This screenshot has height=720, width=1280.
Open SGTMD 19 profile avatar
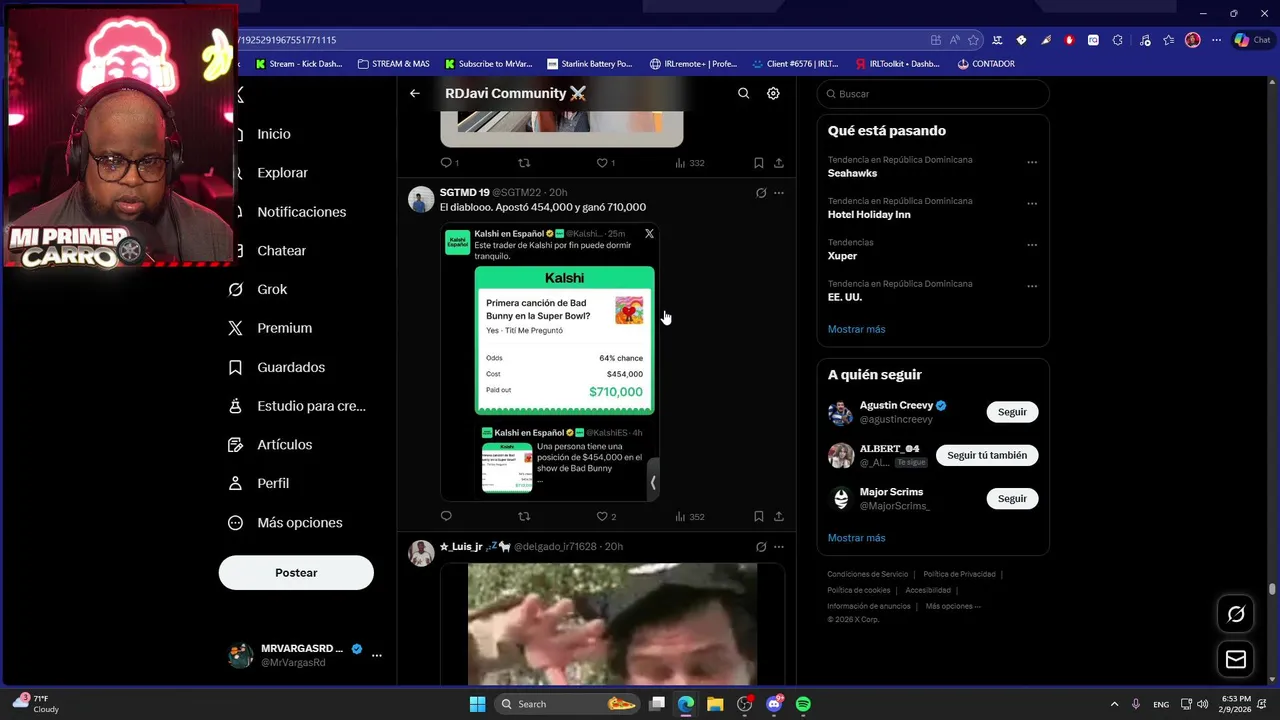(421, 199)
